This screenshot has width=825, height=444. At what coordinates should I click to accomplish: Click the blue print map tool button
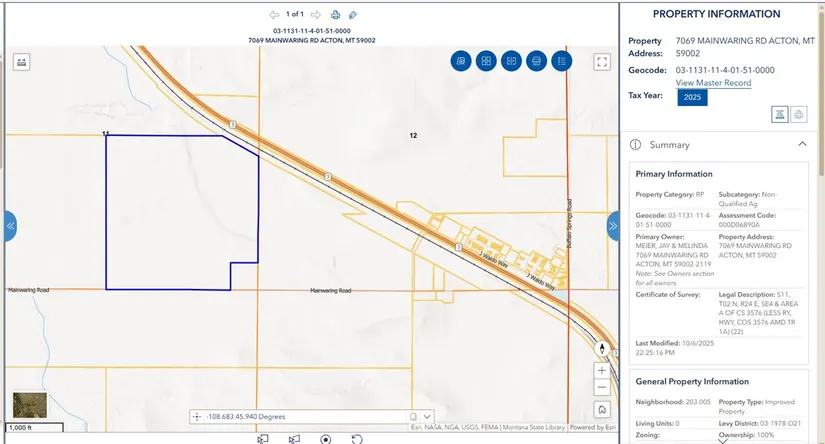537,61
